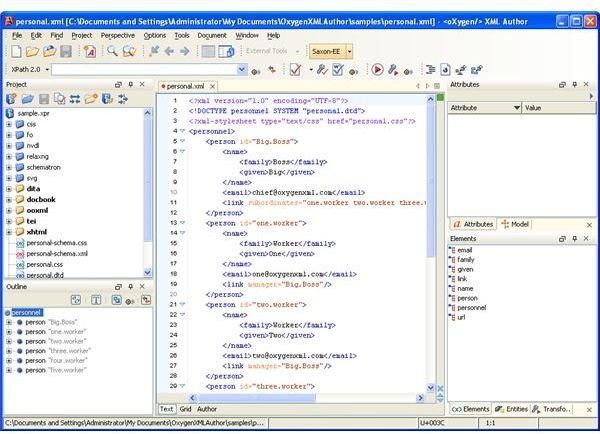Click the validation options wrench-check icon
Image resolution: width=600 pixels, height=434 pixels.
tap(322, 70)
